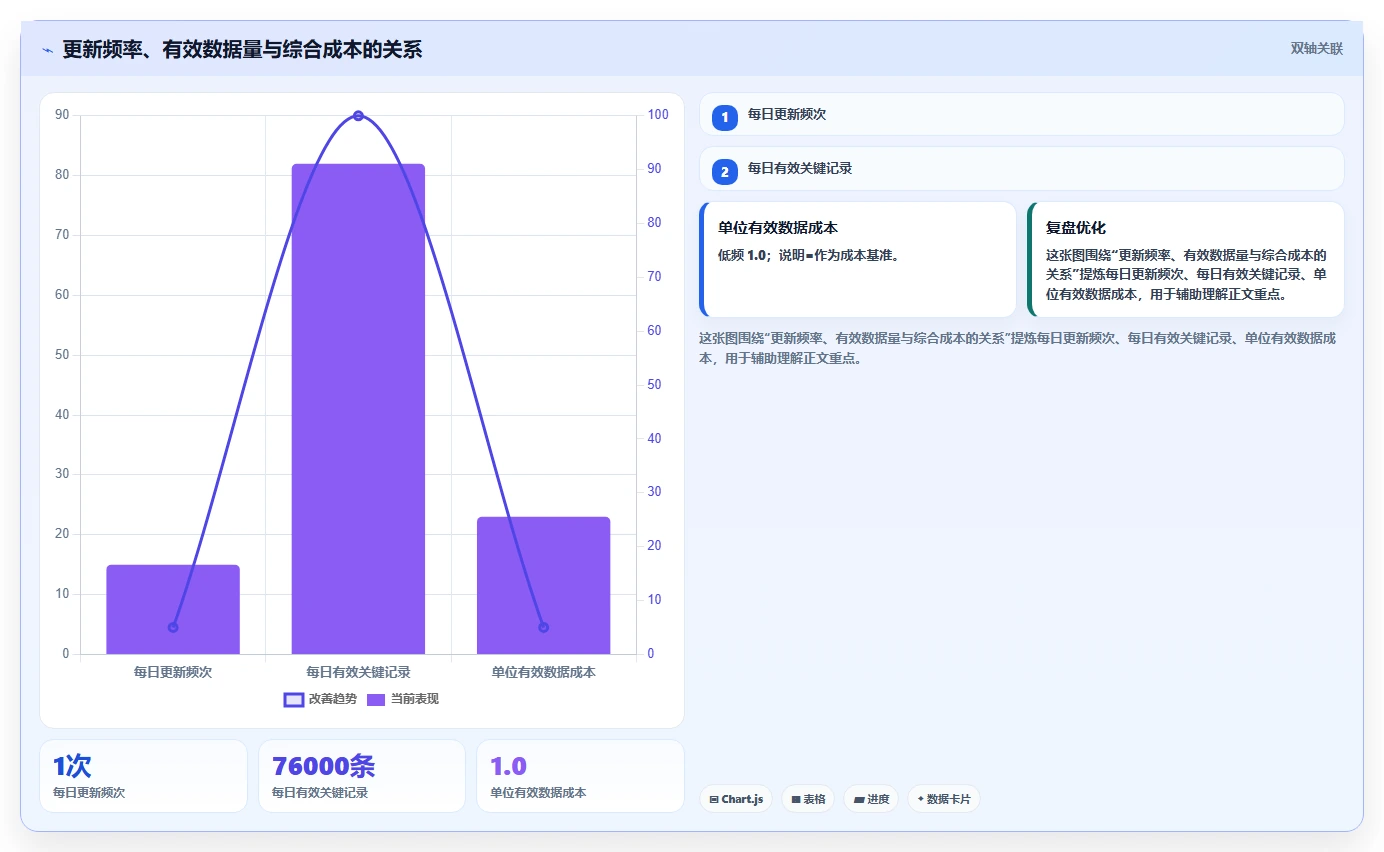Click the header icon beside the chart title

(x=47, y=50)
